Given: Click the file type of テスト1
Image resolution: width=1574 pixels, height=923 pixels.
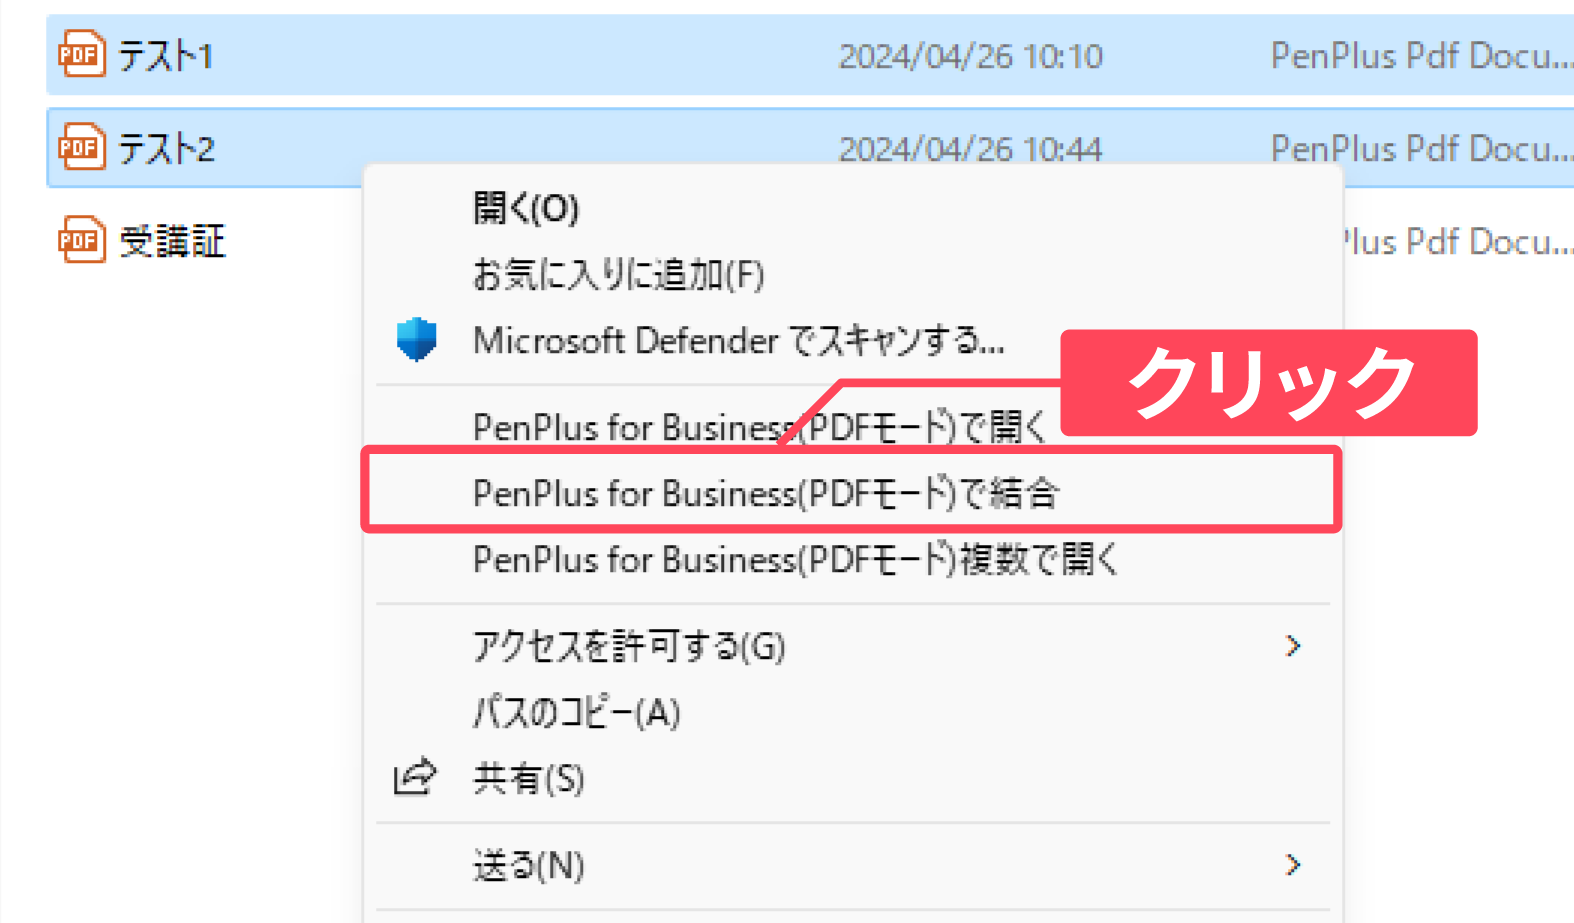Looking at the screenshot, I should pyautogui.click(x=1421, y=56).
